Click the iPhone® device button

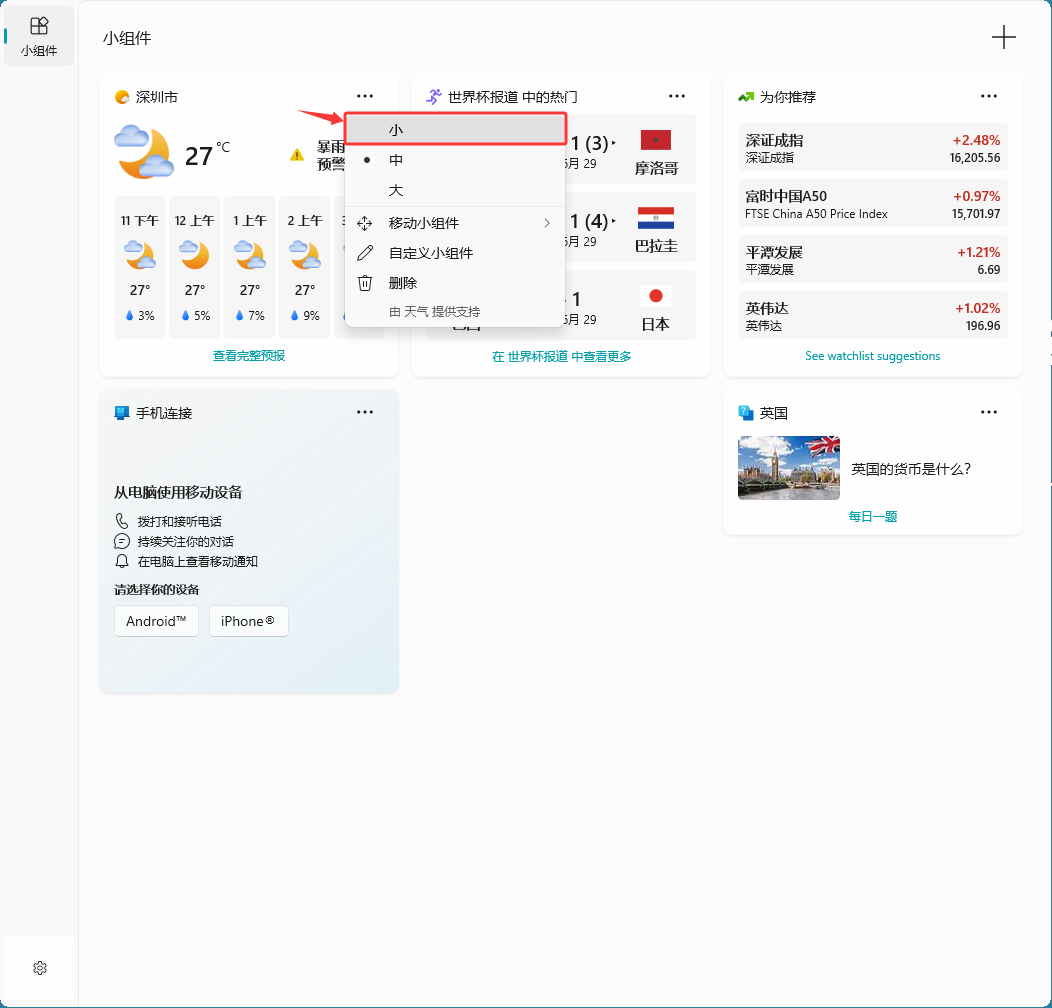pos(249,621)
